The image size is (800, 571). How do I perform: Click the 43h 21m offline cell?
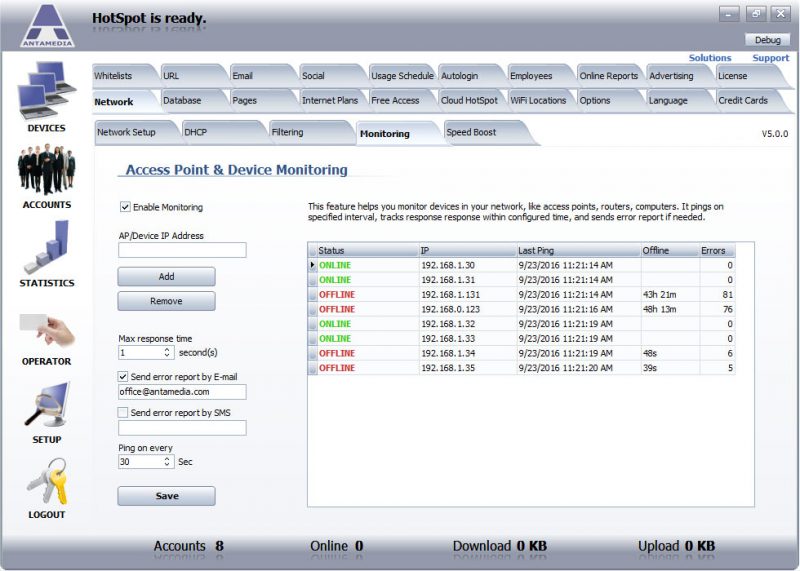(670, 294)
